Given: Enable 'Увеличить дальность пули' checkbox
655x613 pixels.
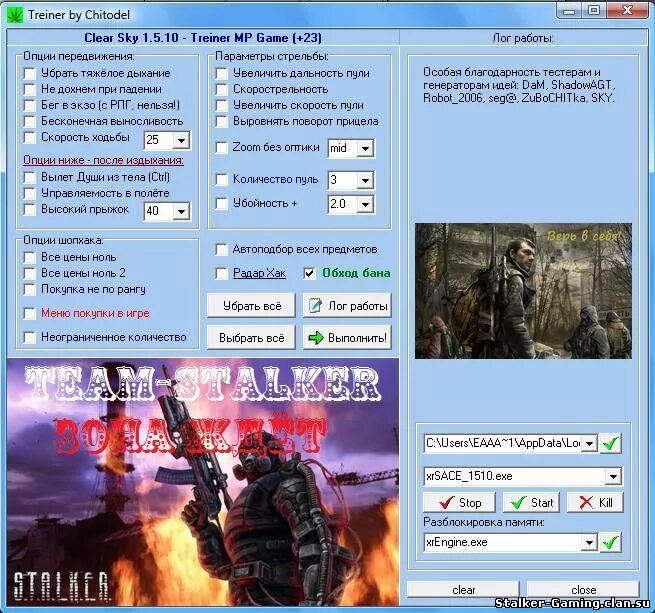Looking at the screenshot, I should [x=221, y=74].
